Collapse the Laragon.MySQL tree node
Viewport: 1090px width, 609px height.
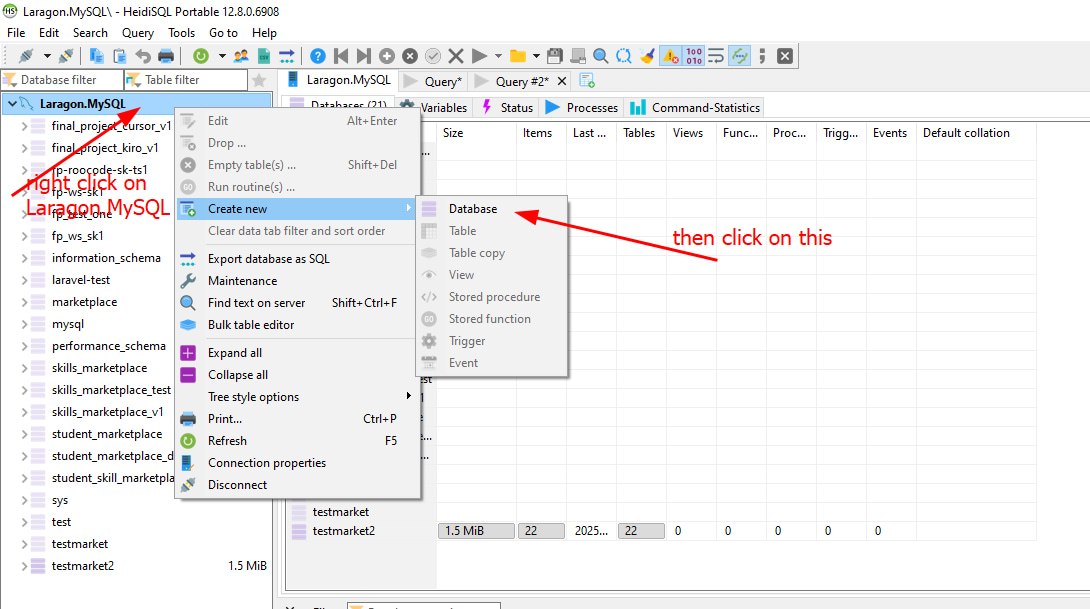[x=13, y=104]
